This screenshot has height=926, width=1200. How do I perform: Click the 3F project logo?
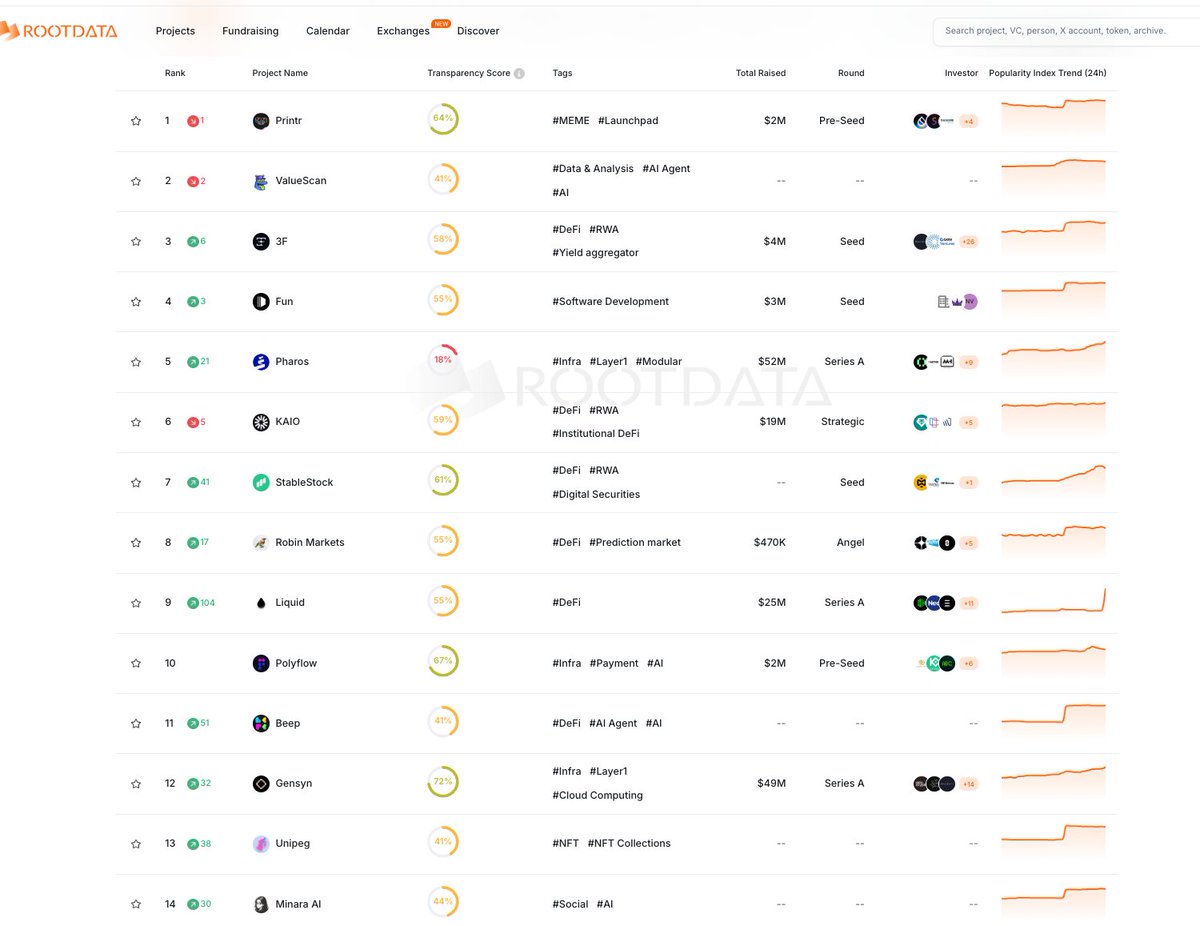click(x=261, y=241)
